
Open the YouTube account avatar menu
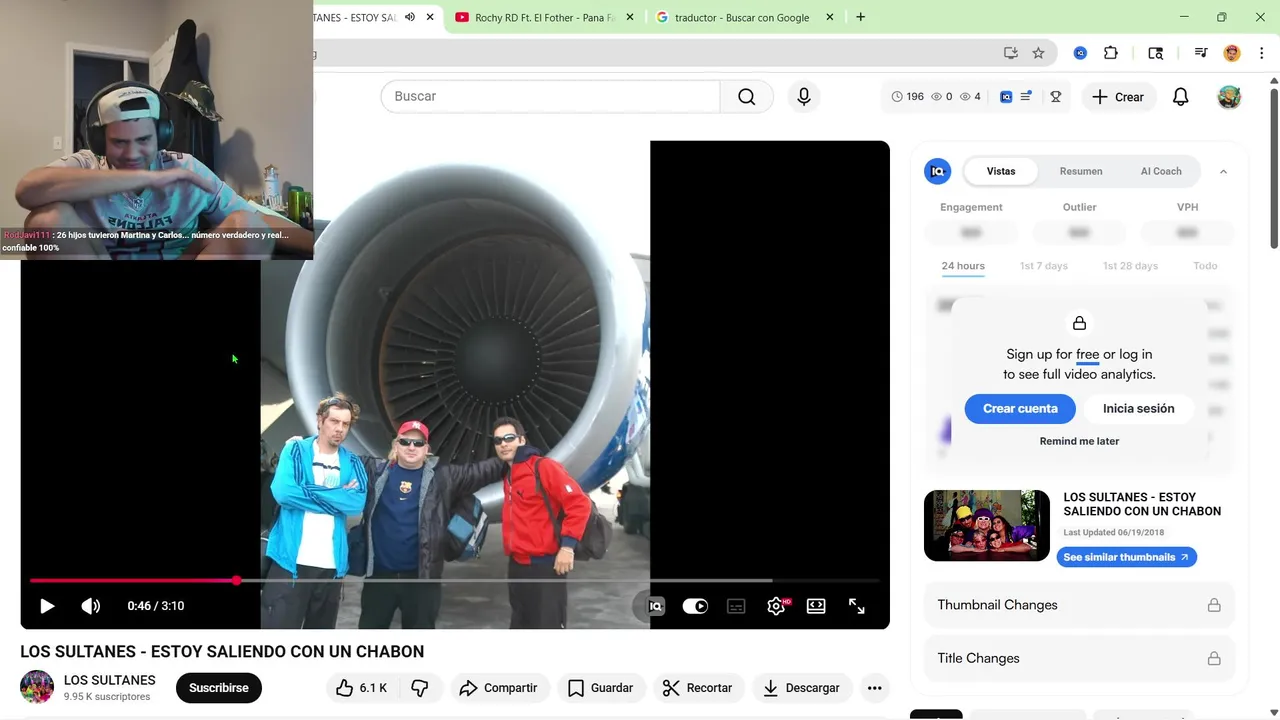pos(1229,96)
